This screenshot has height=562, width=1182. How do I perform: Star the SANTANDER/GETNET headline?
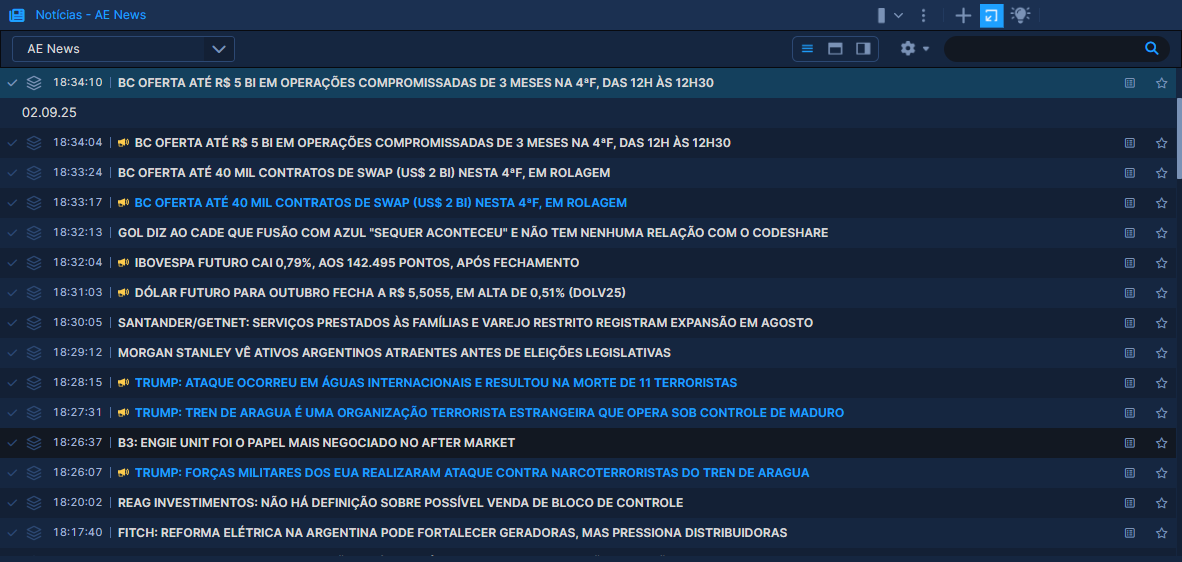tap(1162, 322)
